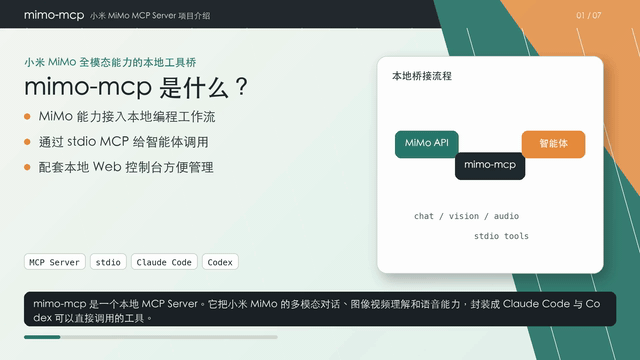Click the stdio tools label
The width and height of the screenshot is (640, 360).
click(501, 236)
